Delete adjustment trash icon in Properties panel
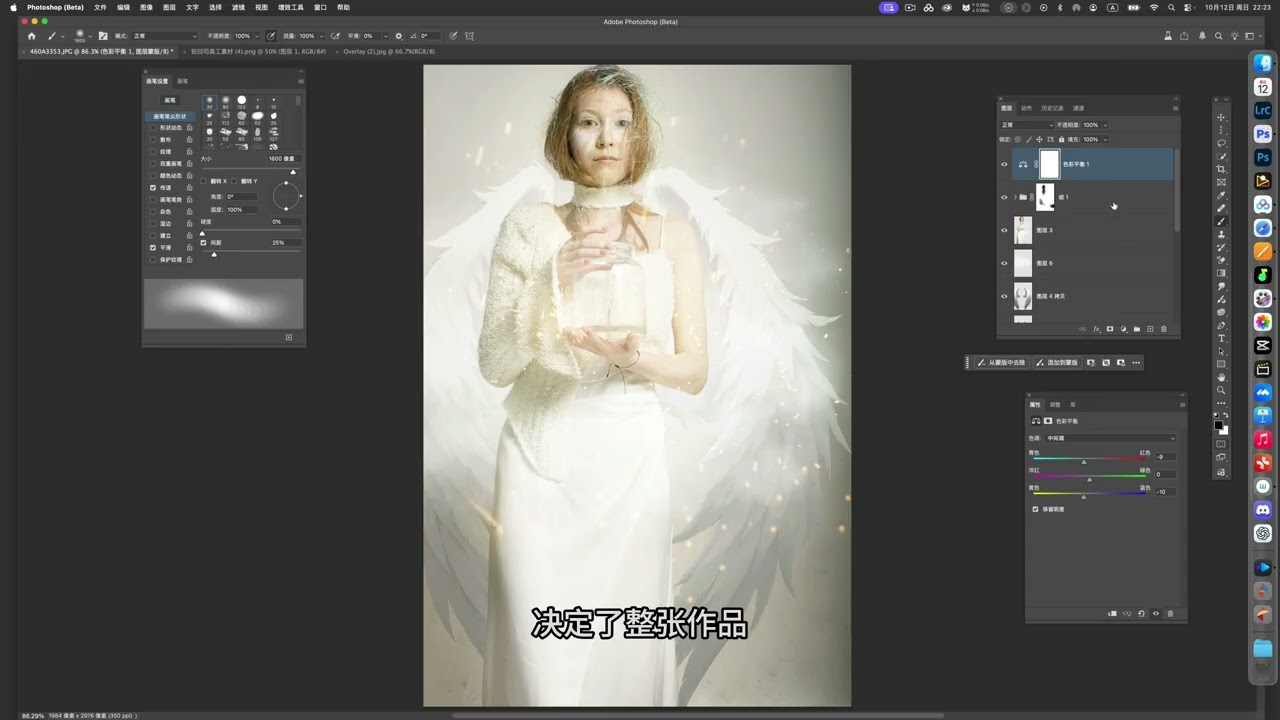 point(1170,613)
